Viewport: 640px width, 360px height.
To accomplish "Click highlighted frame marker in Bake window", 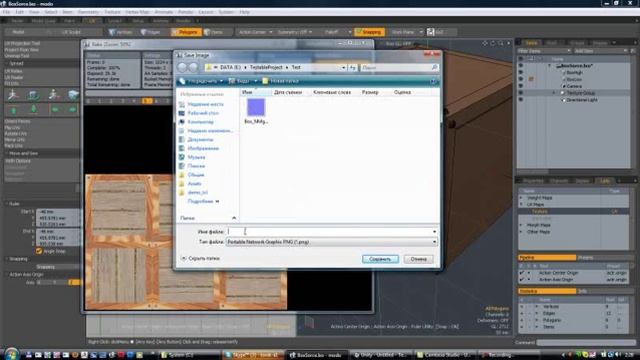I will tap(147, 101).
